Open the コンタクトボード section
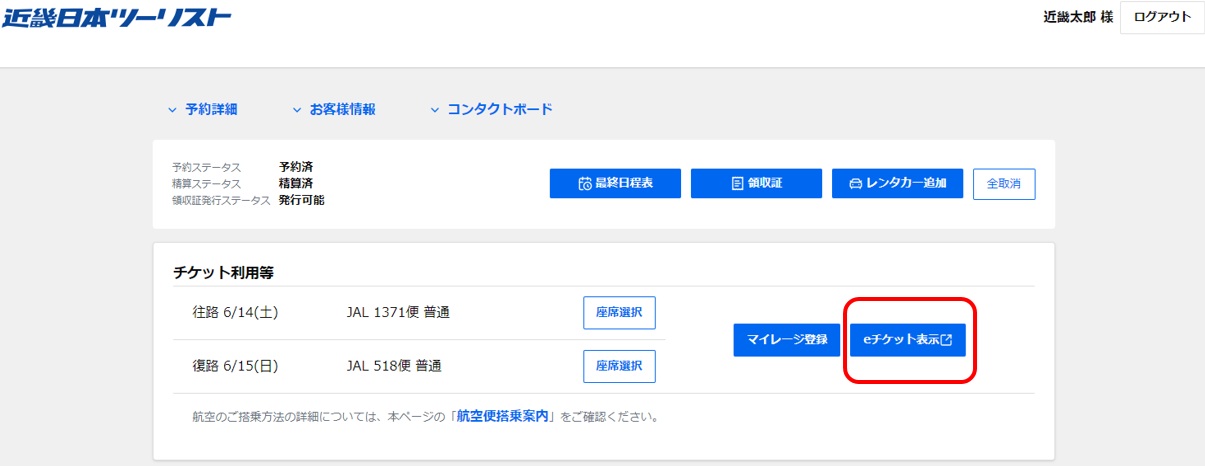The image size is (1205, 466). [x=499, y=110]
